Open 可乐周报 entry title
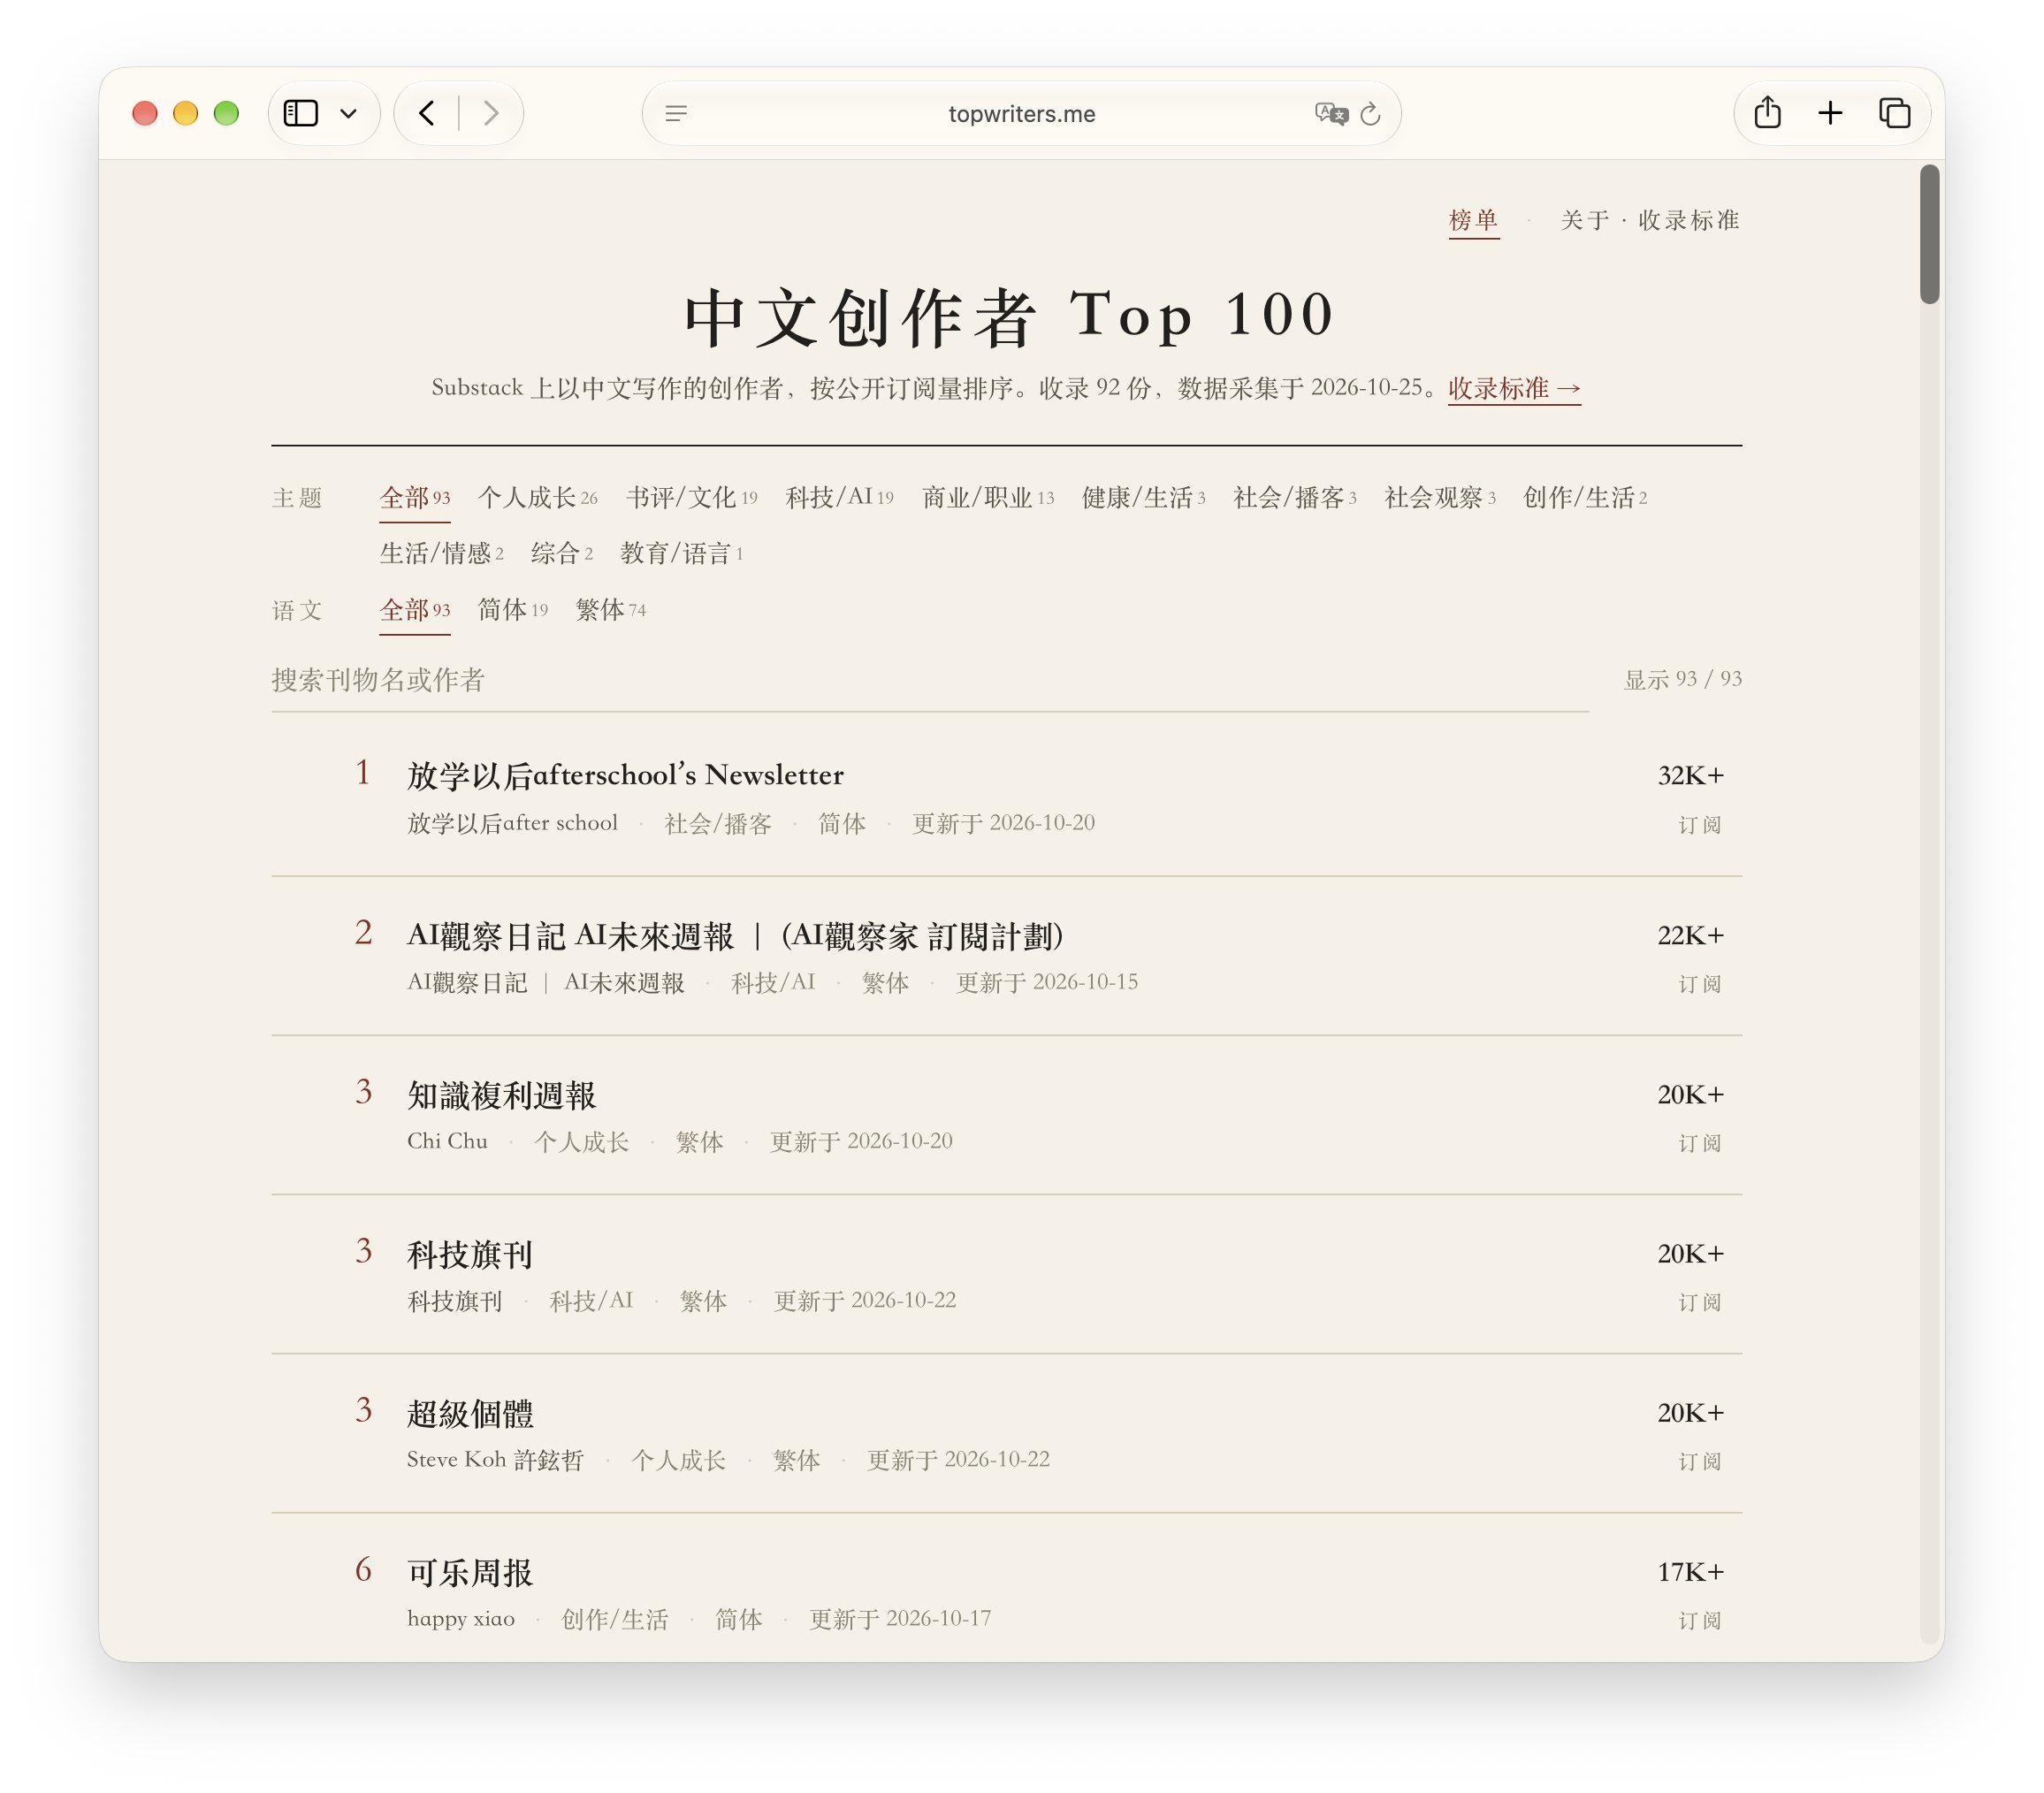The height and width of the screenshot is (1793, 2044). pyautogui.click(x=470, y=1572)
